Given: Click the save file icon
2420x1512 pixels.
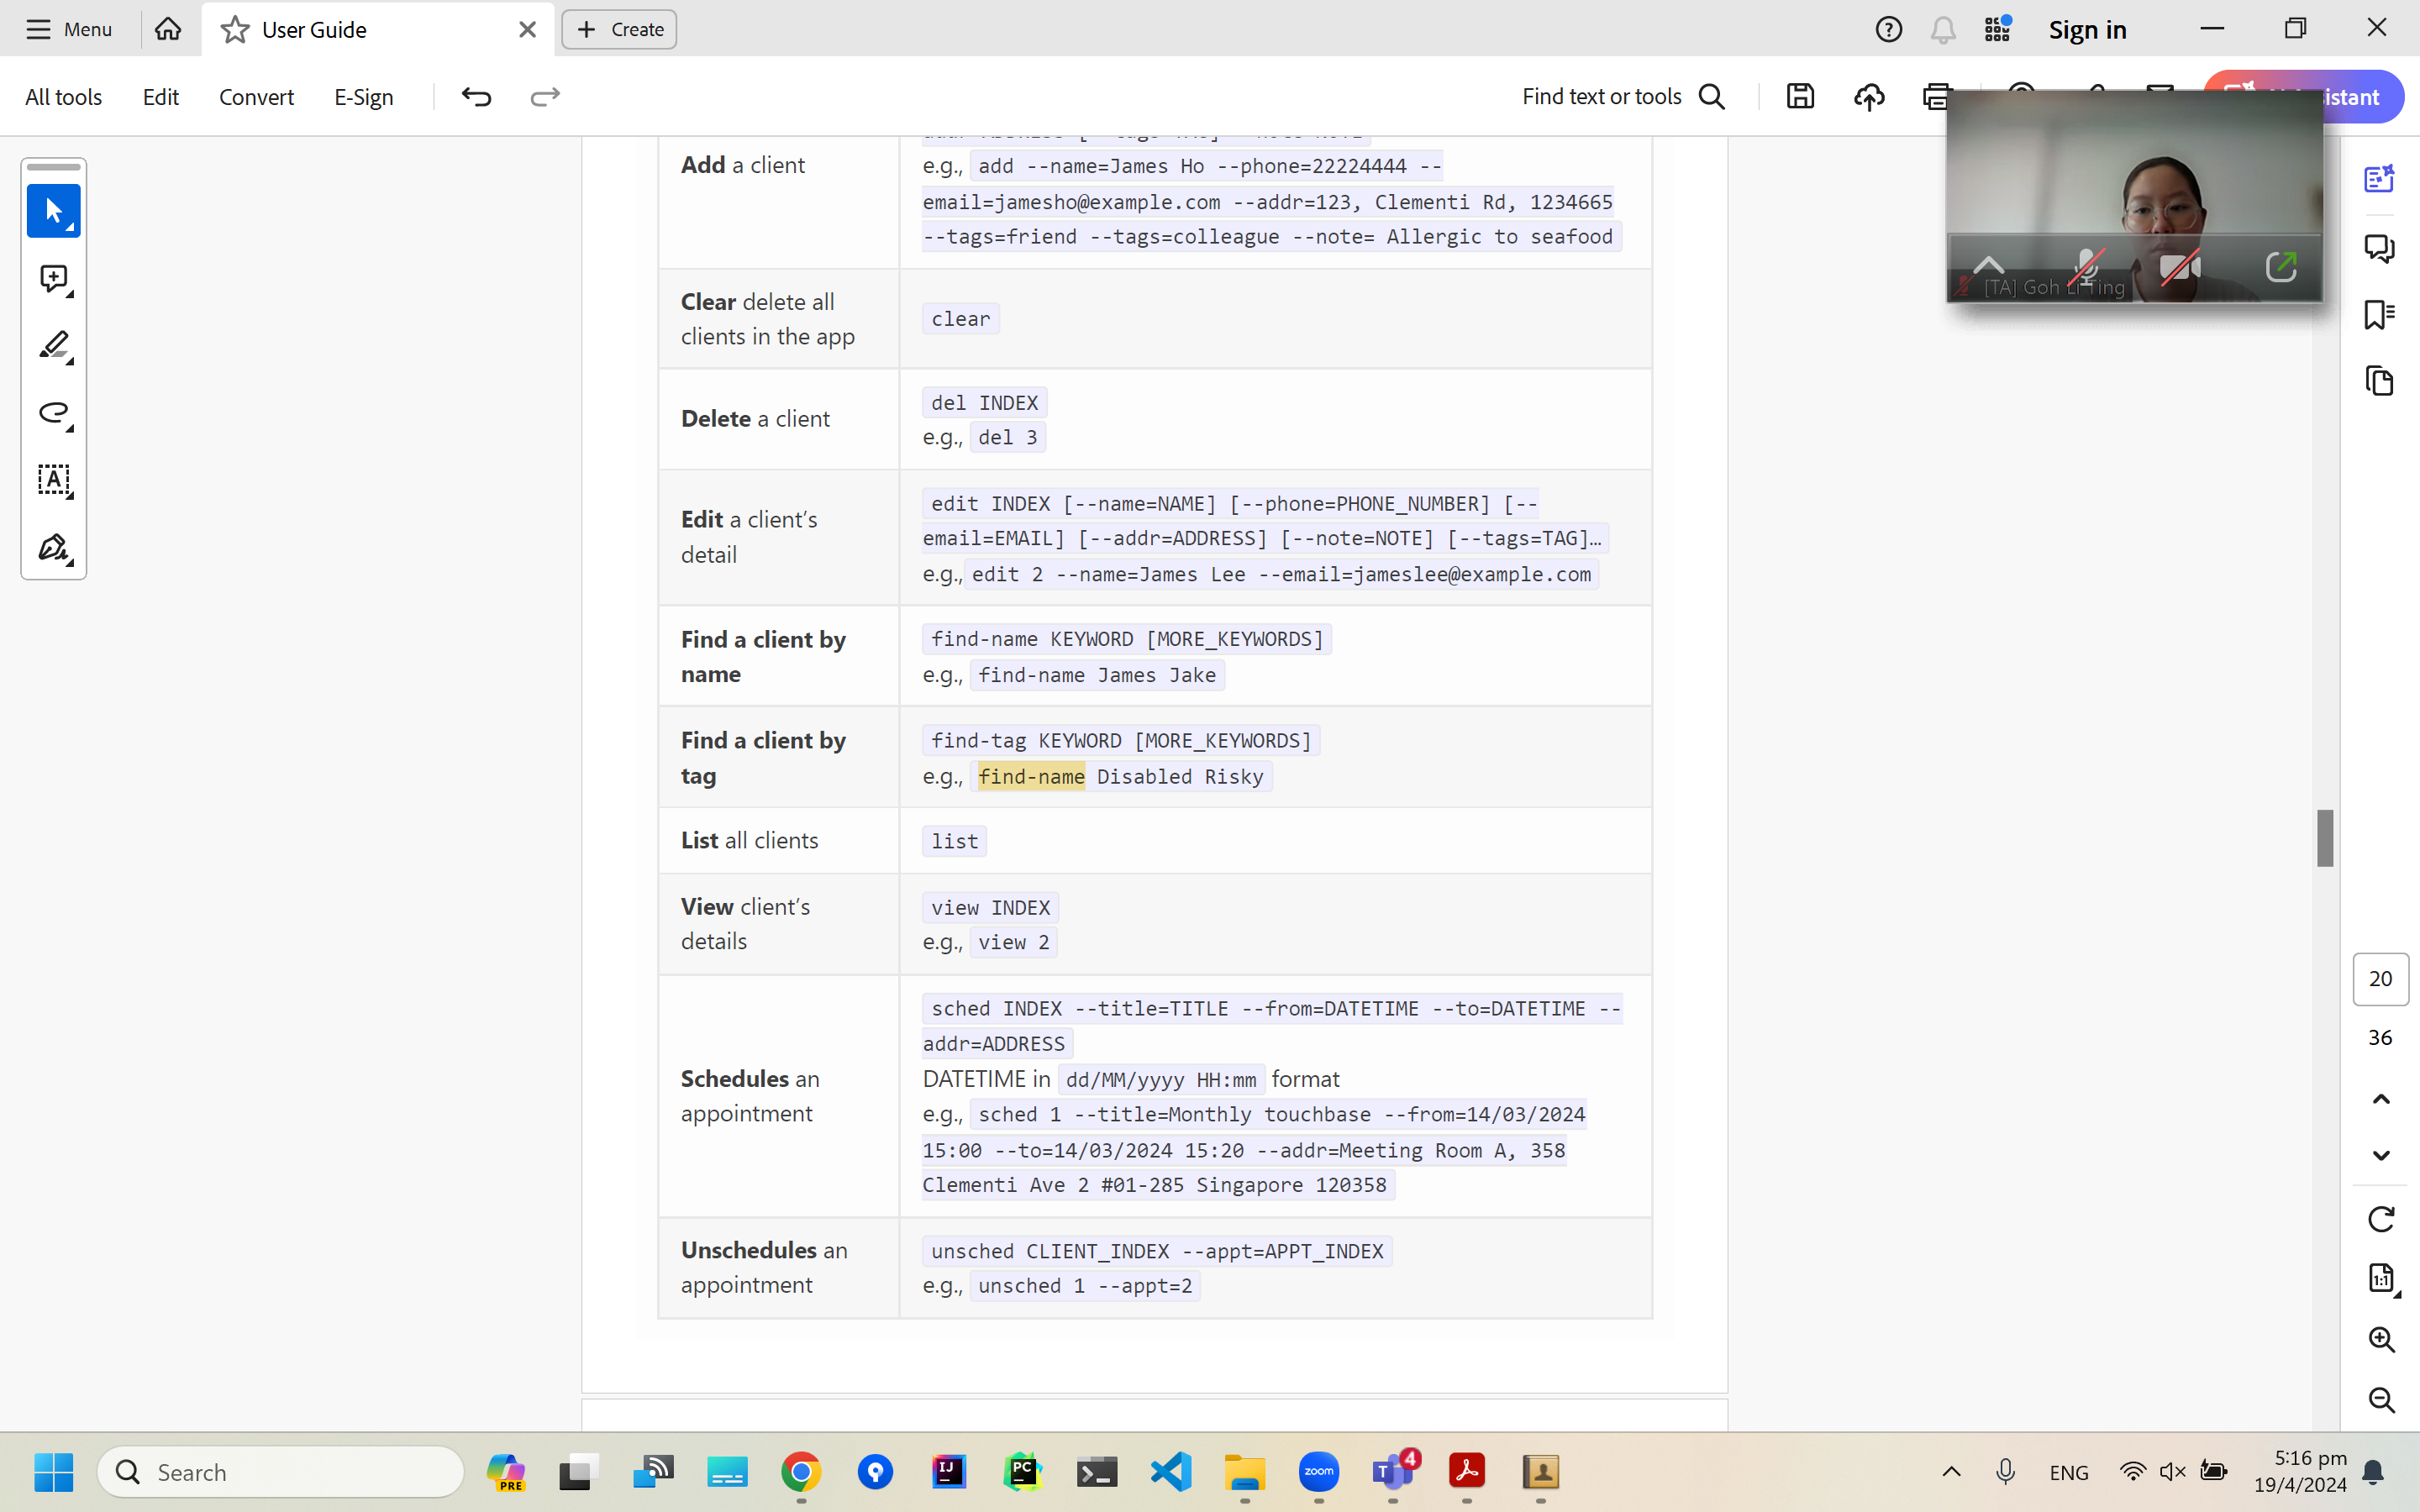Looking at the screenshot, I should (1800, 96).
